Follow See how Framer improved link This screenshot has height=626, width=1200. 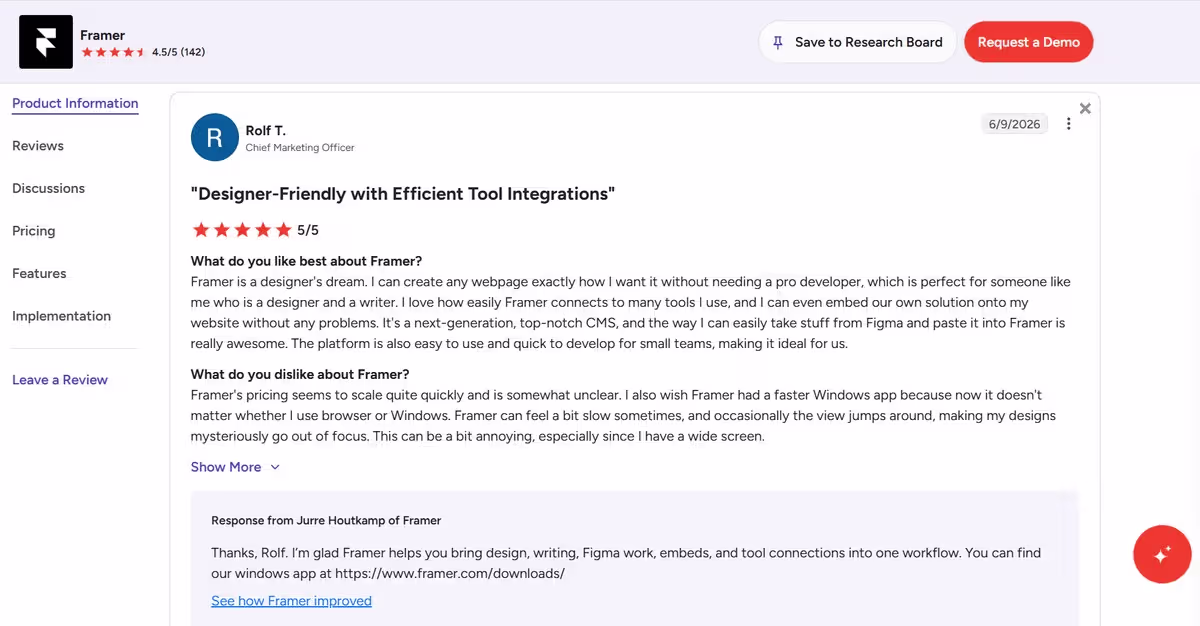tap(291, 601)
